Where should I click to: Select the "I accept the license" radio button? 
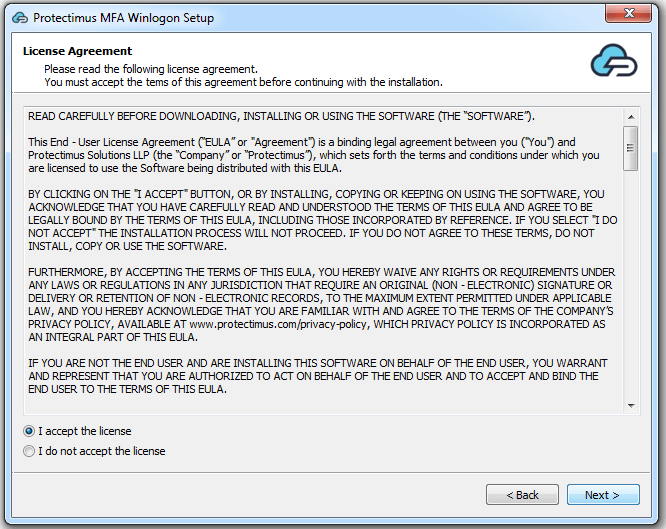(x=28, y=431)
